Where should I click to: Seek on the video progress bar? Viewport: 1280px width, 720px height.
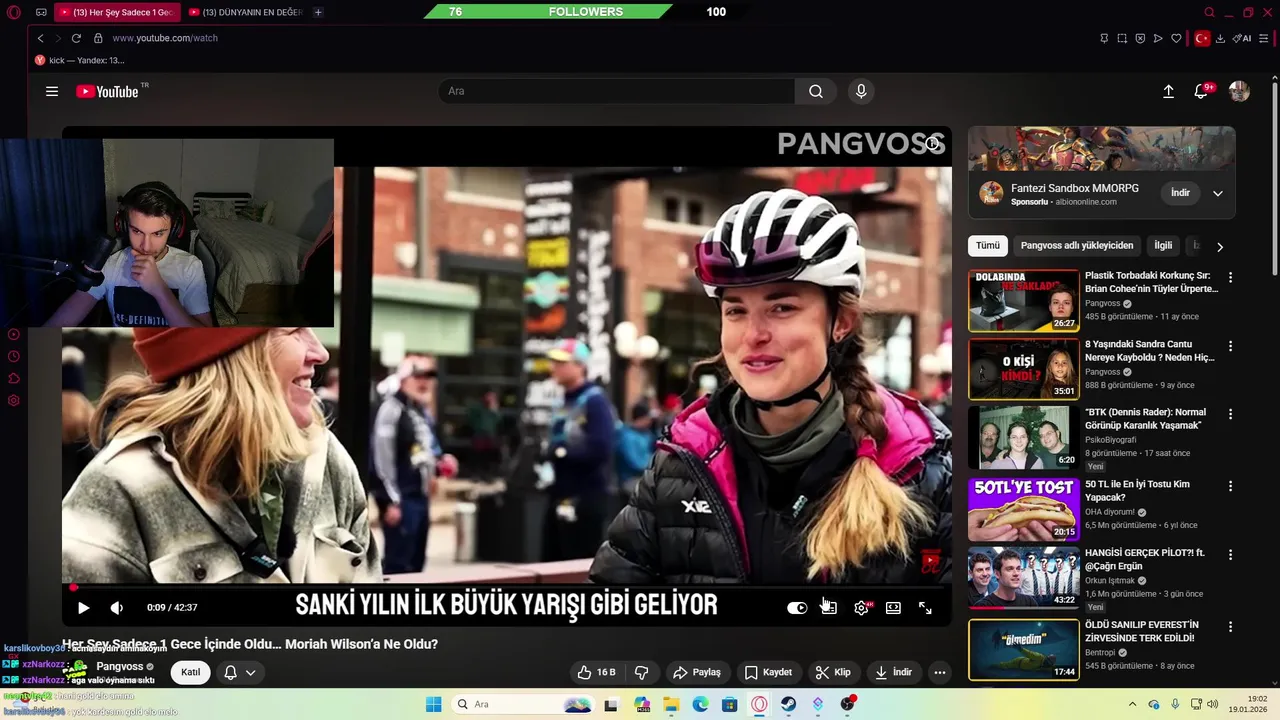click(507, 587)
